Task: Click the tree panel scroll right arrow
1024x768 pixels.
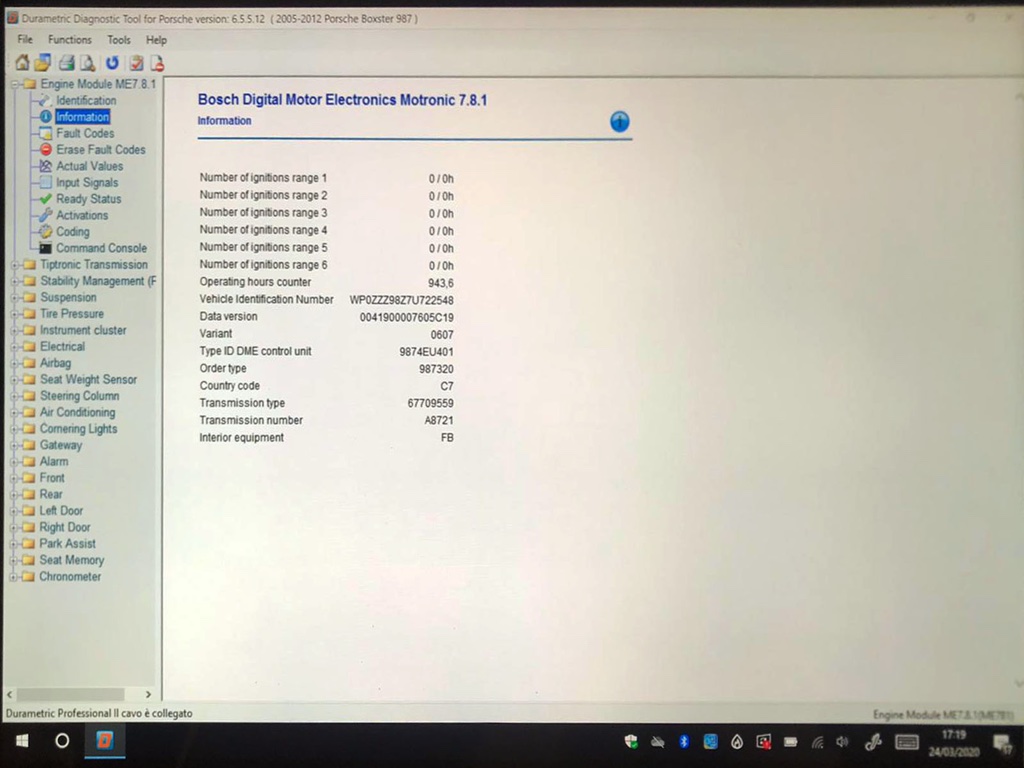Action: [148, 694]
